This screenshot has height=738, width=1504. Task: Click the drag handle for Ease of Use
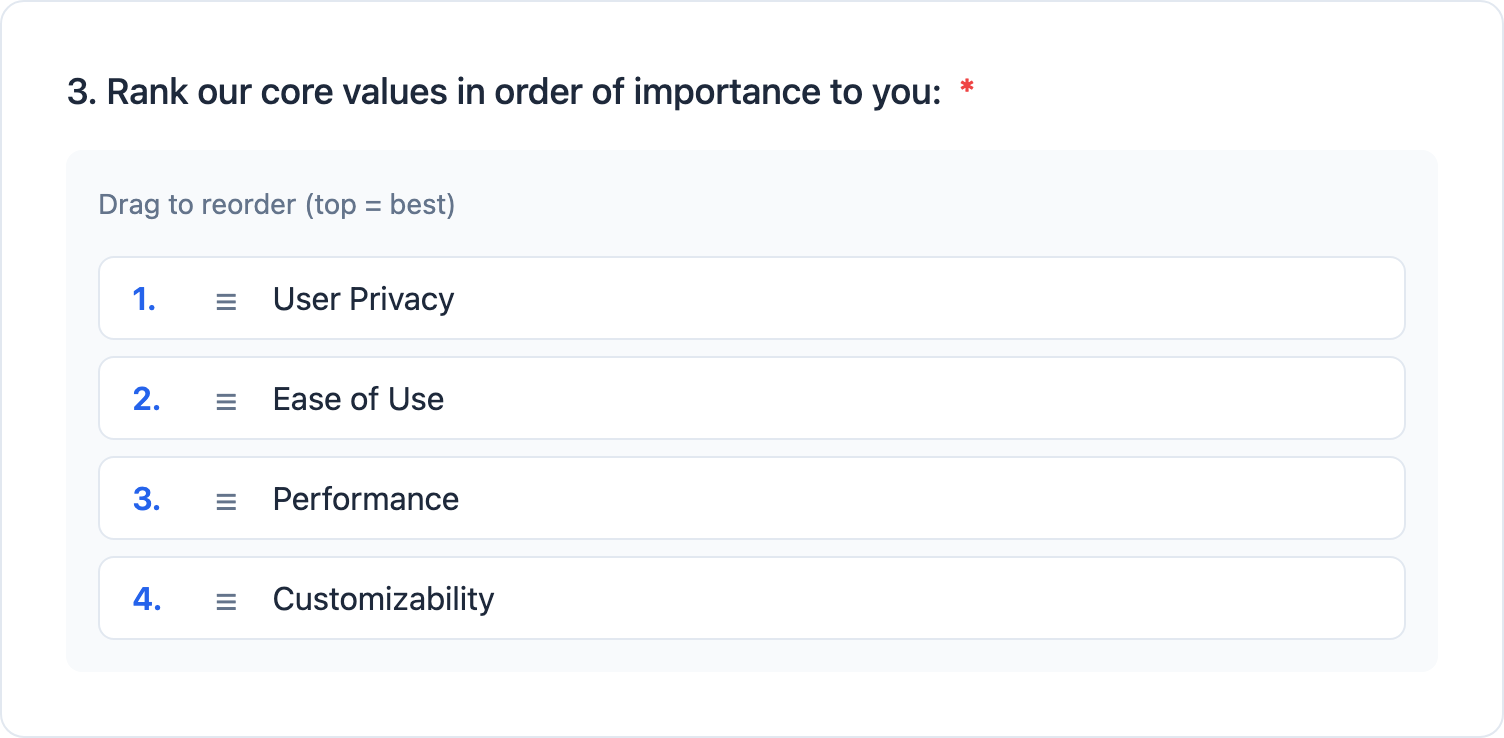226,398
